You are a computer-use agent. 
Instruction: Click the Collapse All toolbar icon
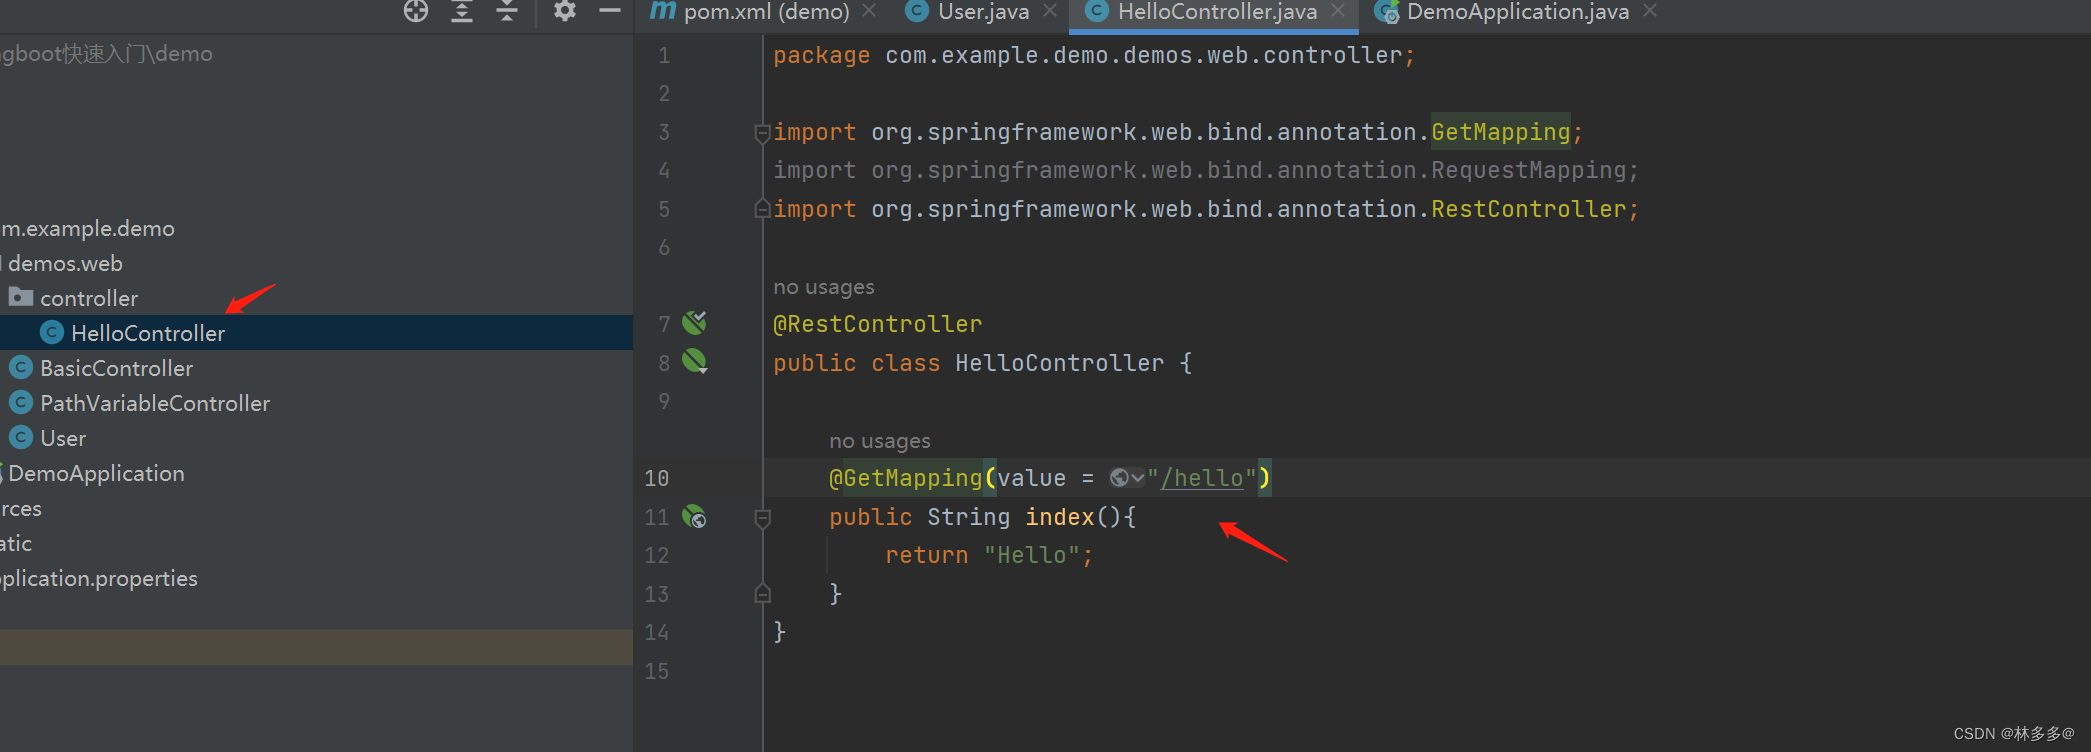click(x=508, y=11)
